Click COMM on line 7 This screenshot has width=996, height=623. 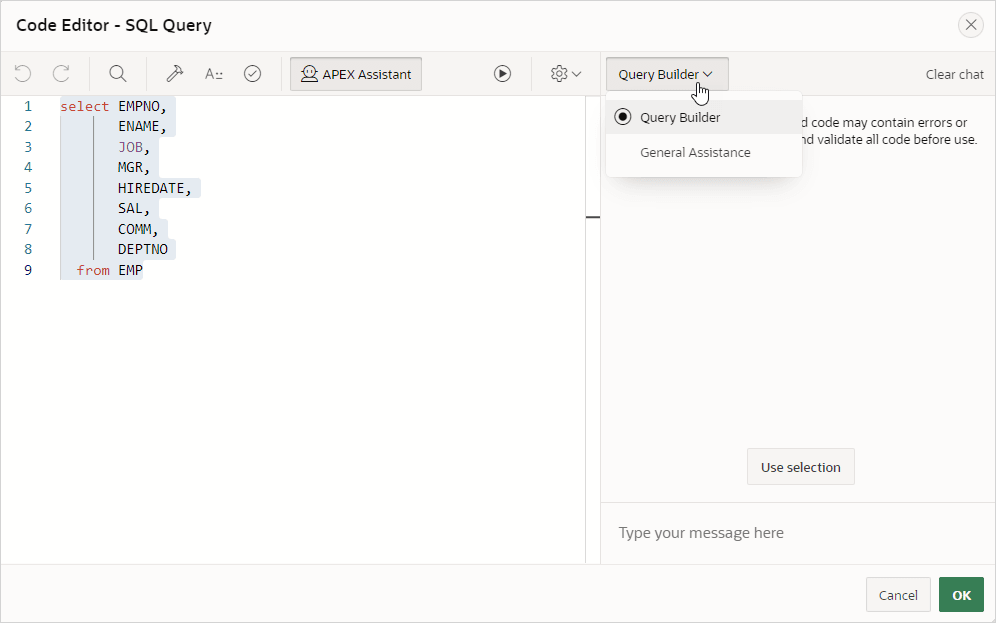click(x=135, y=229)
